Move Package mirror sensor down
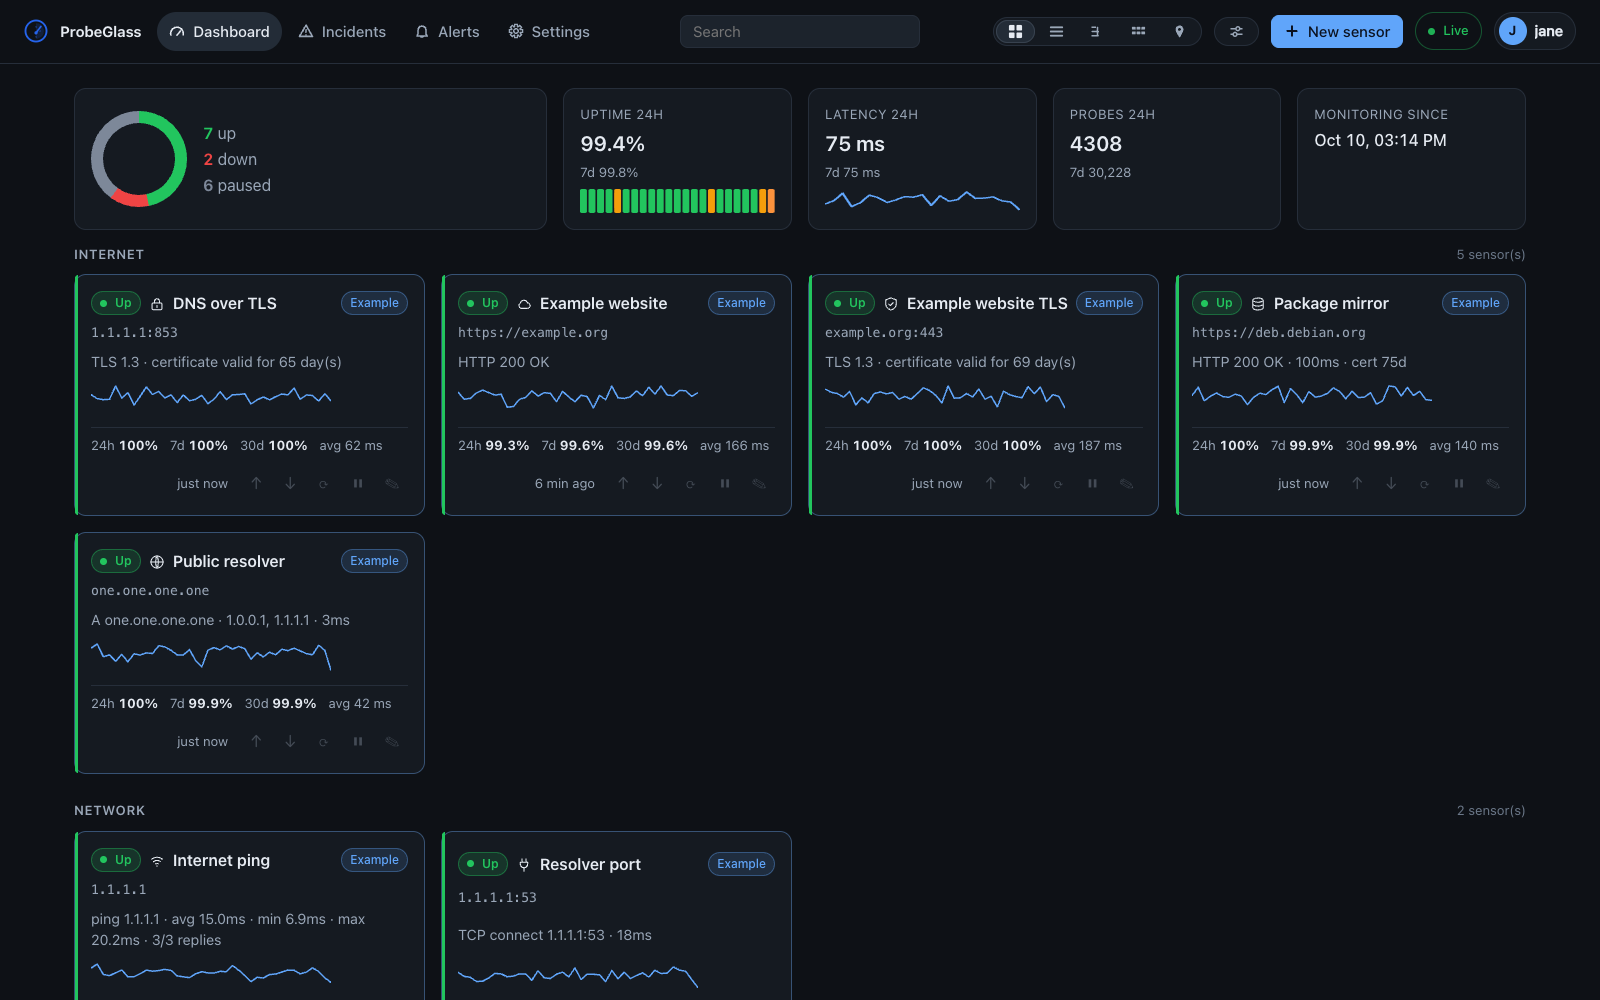 tap(1391, 484)
